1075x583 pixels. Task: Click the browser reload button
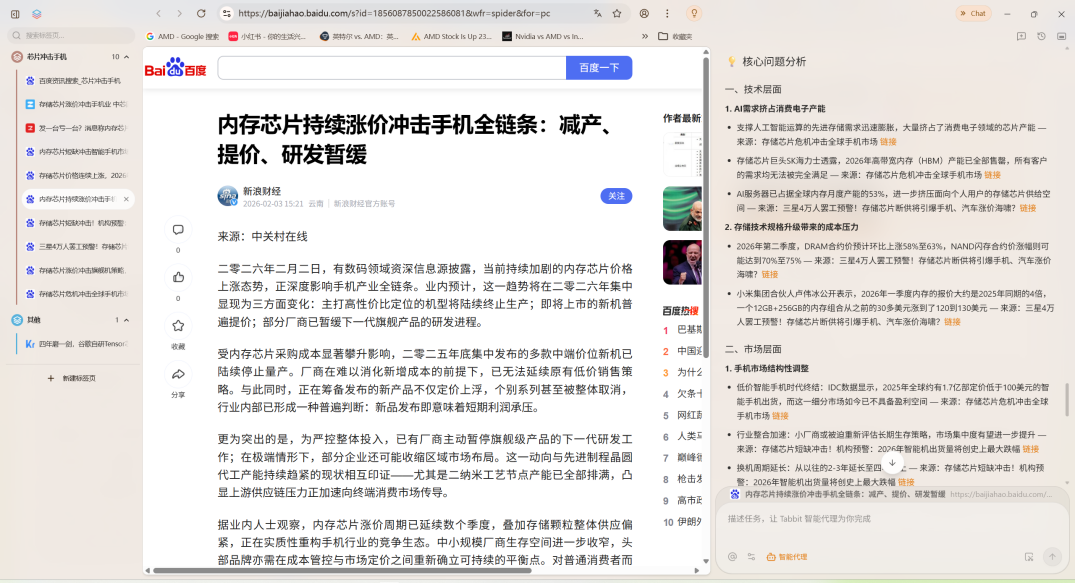[201, 14]
